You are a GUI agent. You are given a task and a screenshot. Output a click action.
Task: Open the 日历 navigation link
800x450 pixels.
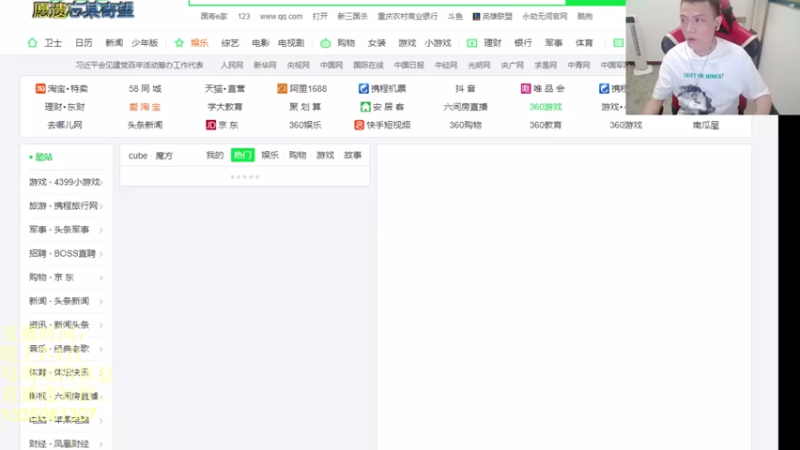tap(84, 43)
